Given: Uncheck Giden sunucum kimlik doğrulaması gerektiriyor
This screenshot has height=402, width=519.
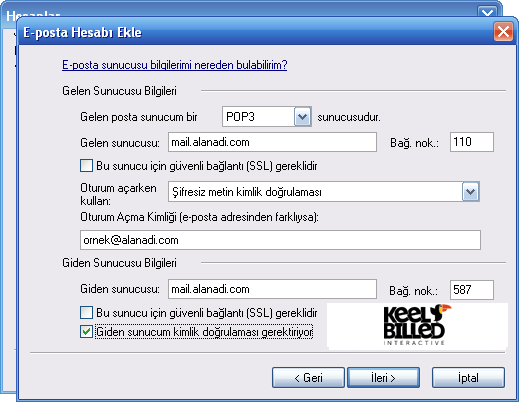Looking at the screenshot, I should (86, 332).
